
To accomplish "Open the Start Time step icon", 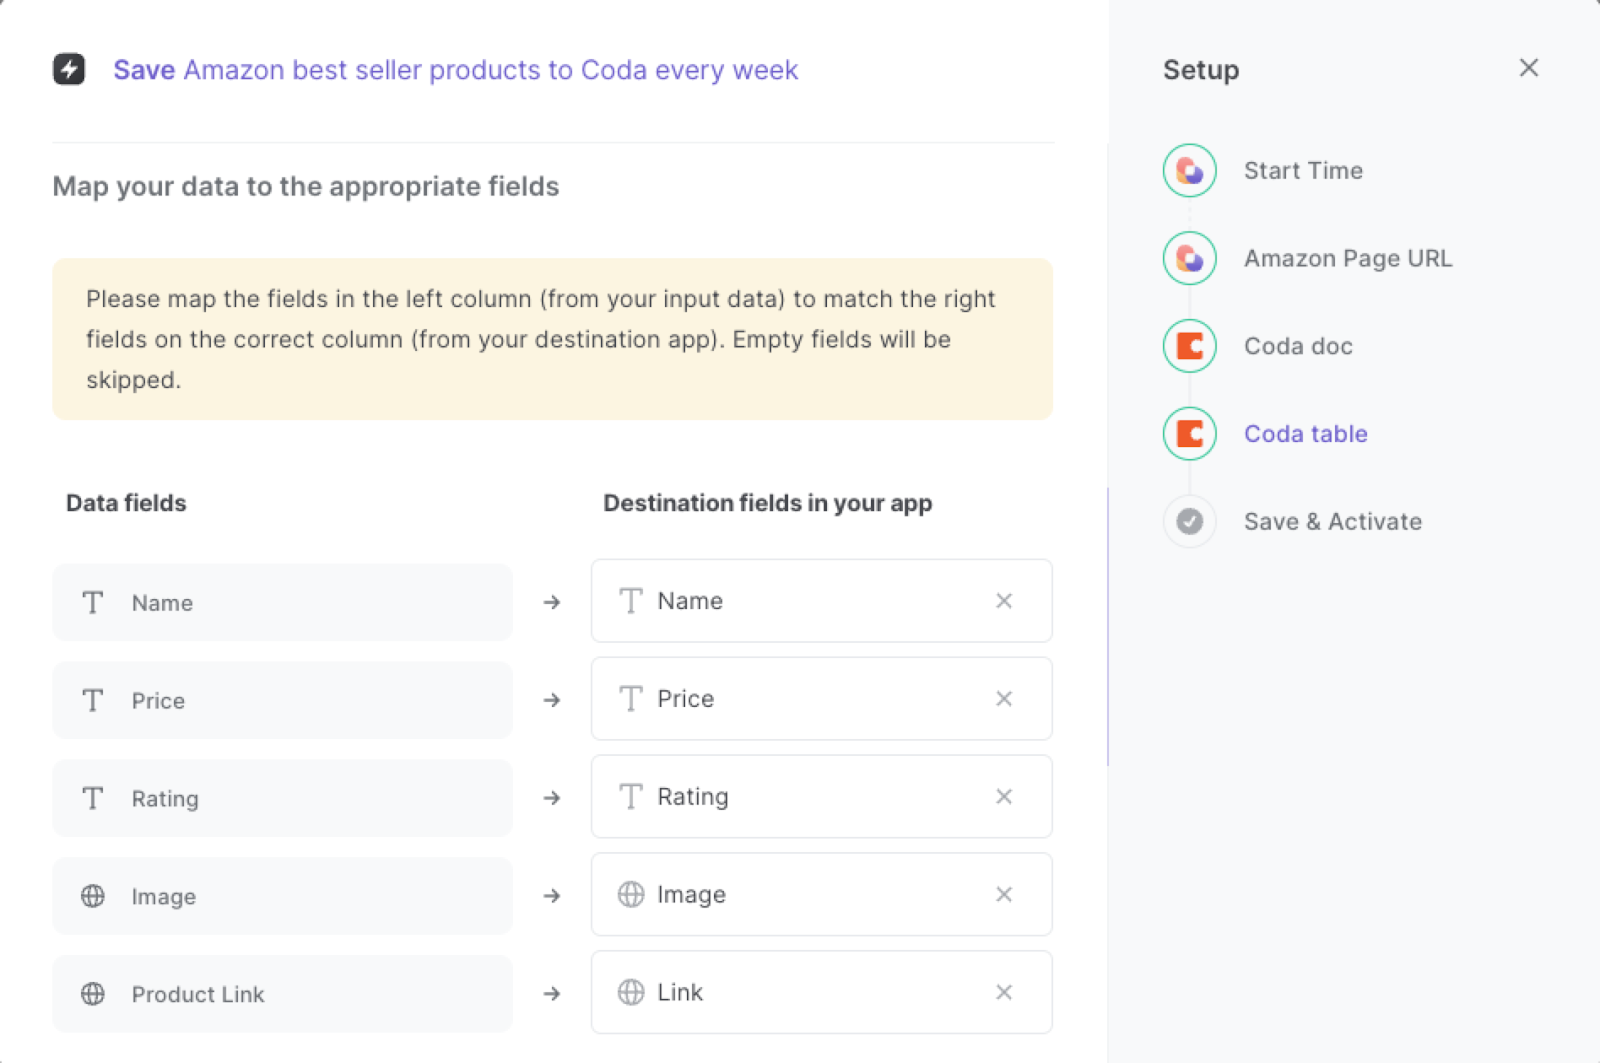I will tap(1190, 170).
